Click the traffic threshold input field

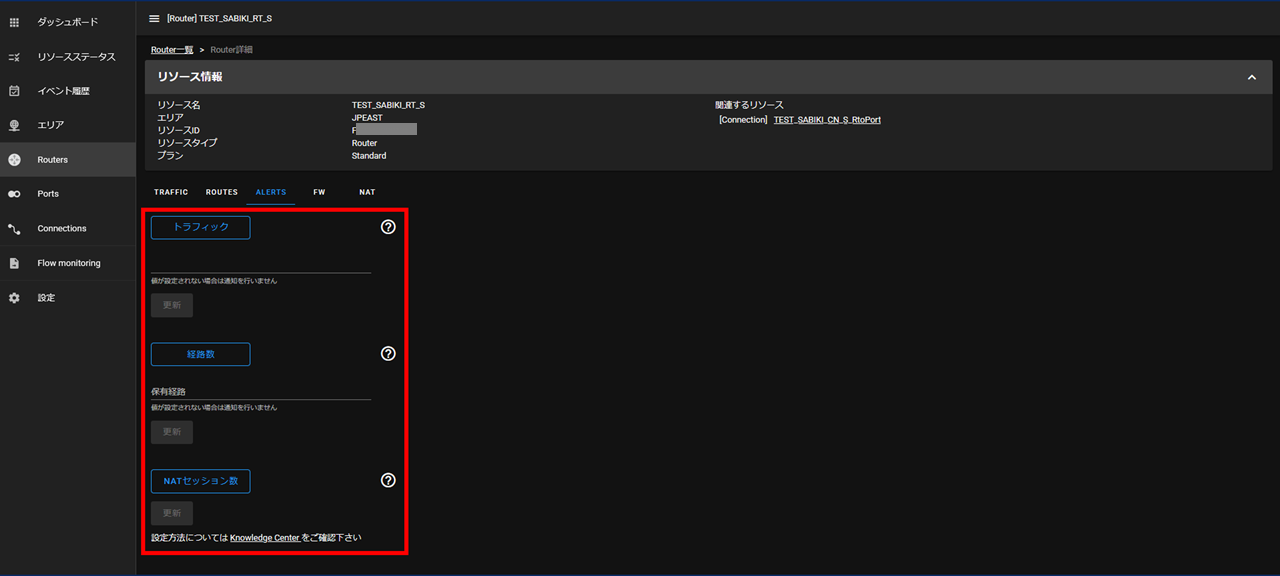pos(261,262)
